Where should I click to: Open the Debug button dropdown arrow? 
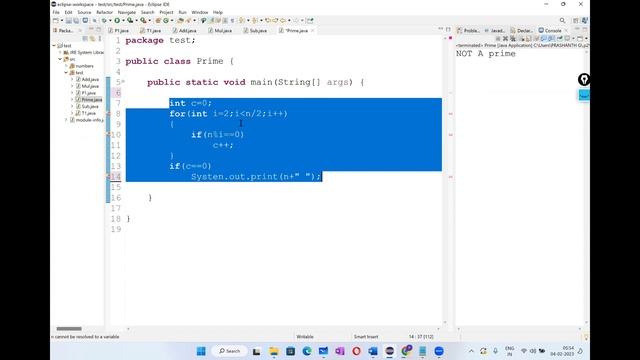coord(110,20)
